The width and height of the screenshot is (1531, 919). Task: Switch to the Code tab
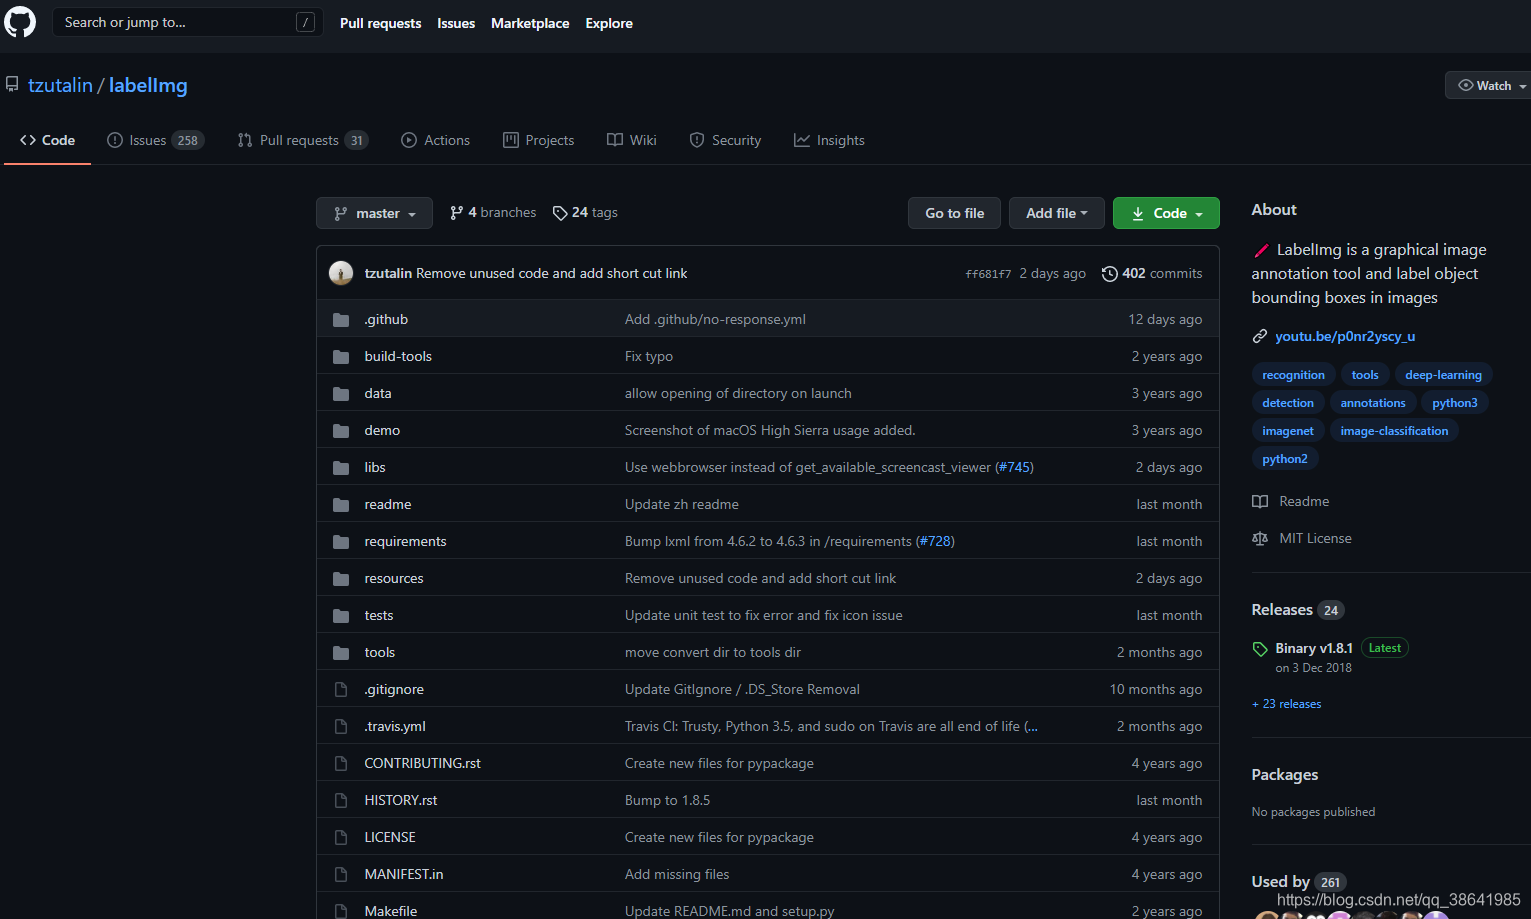click(47, 140)
